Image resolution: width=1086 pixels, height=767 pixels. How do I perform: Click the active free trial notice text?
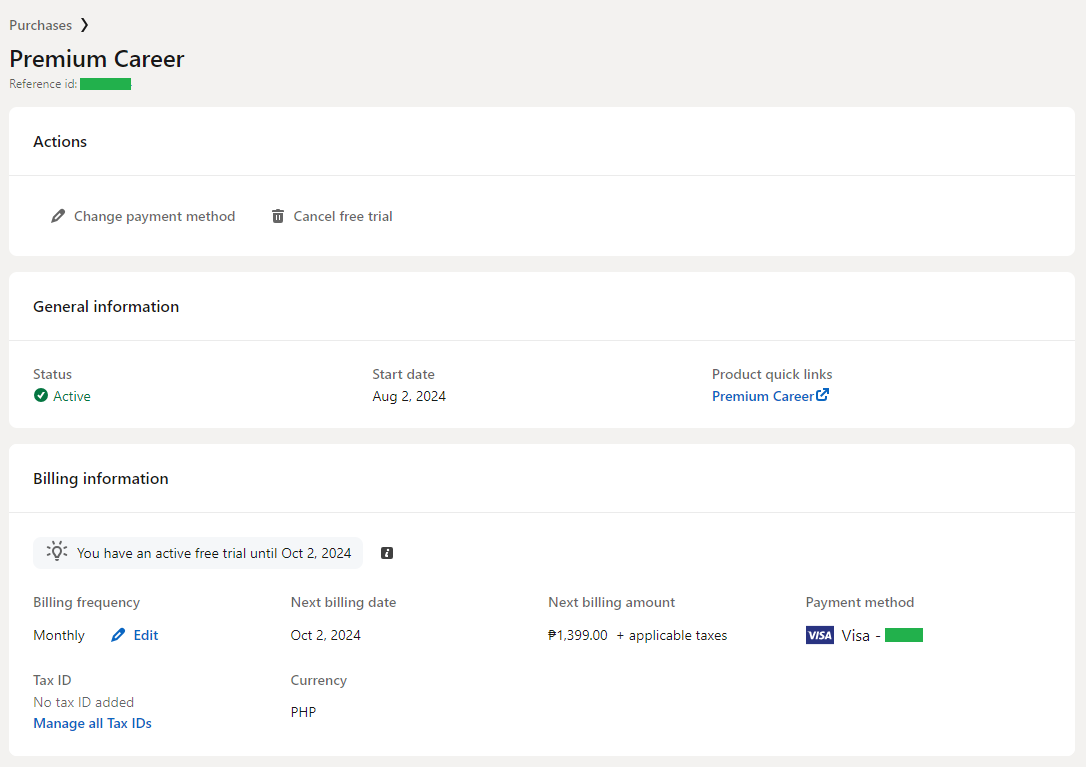(214, 553)
